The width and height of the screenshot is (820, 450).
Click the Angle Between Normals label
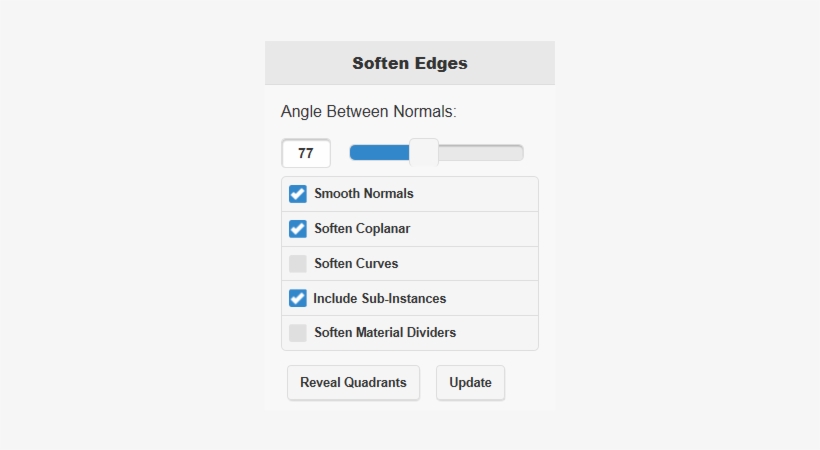tap(369, 112)
